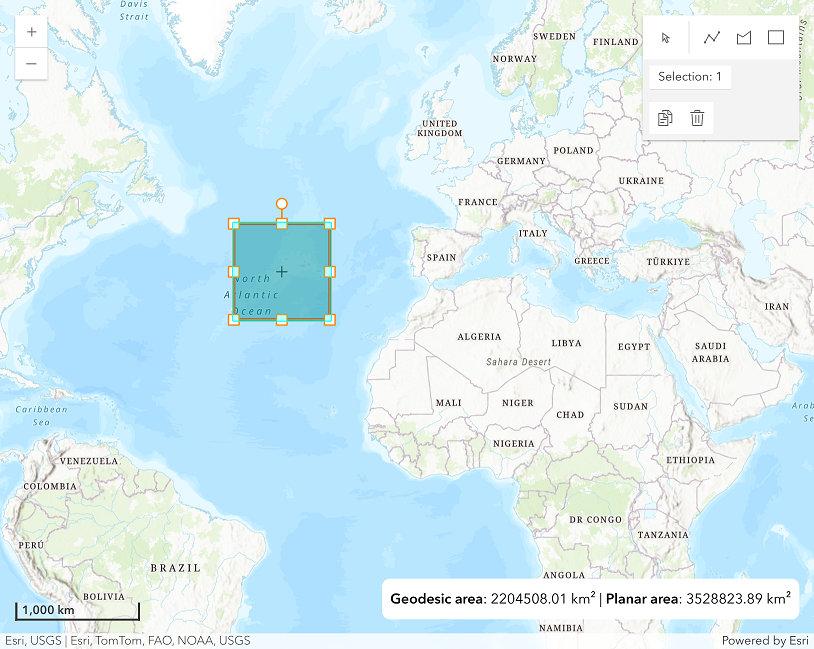Duplicate the selected graphic
814x649 pixels.
[665, 119]
